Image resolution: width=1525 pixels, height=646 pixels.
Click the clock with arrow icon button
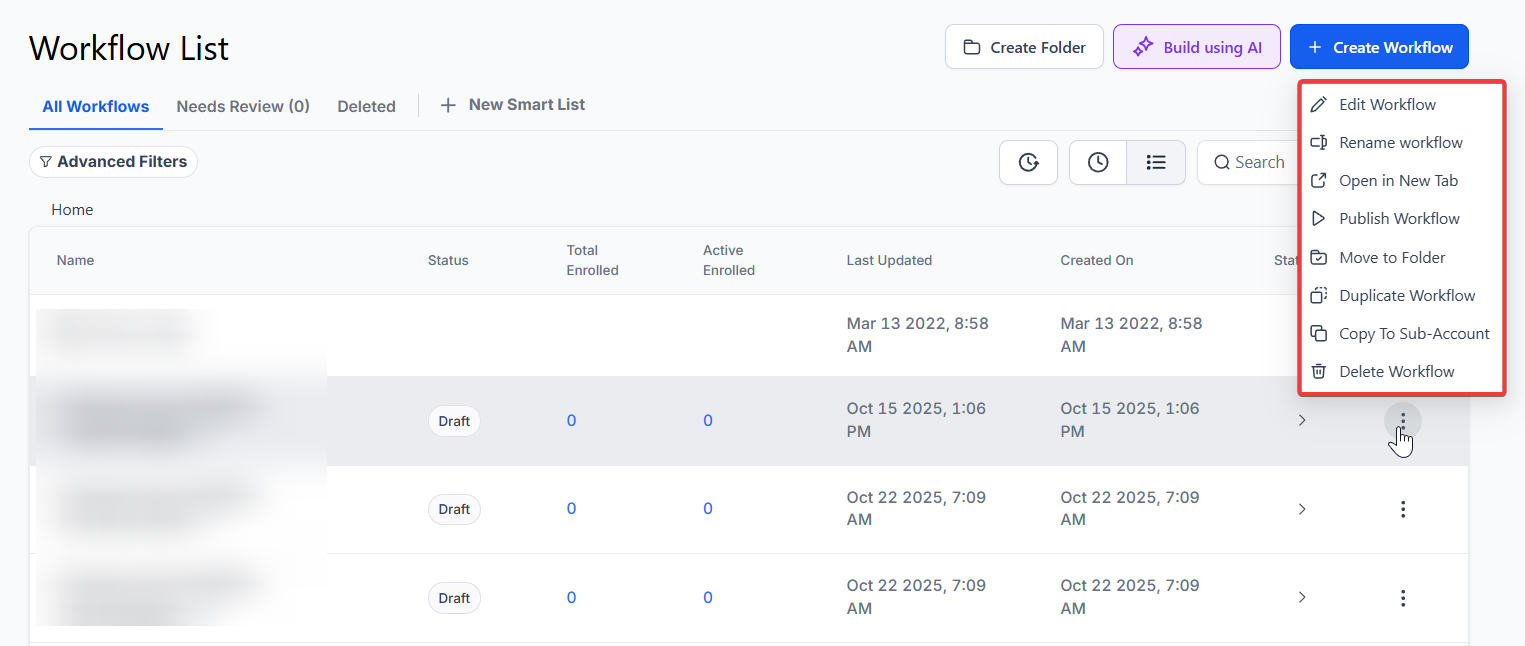point(1028,162)
